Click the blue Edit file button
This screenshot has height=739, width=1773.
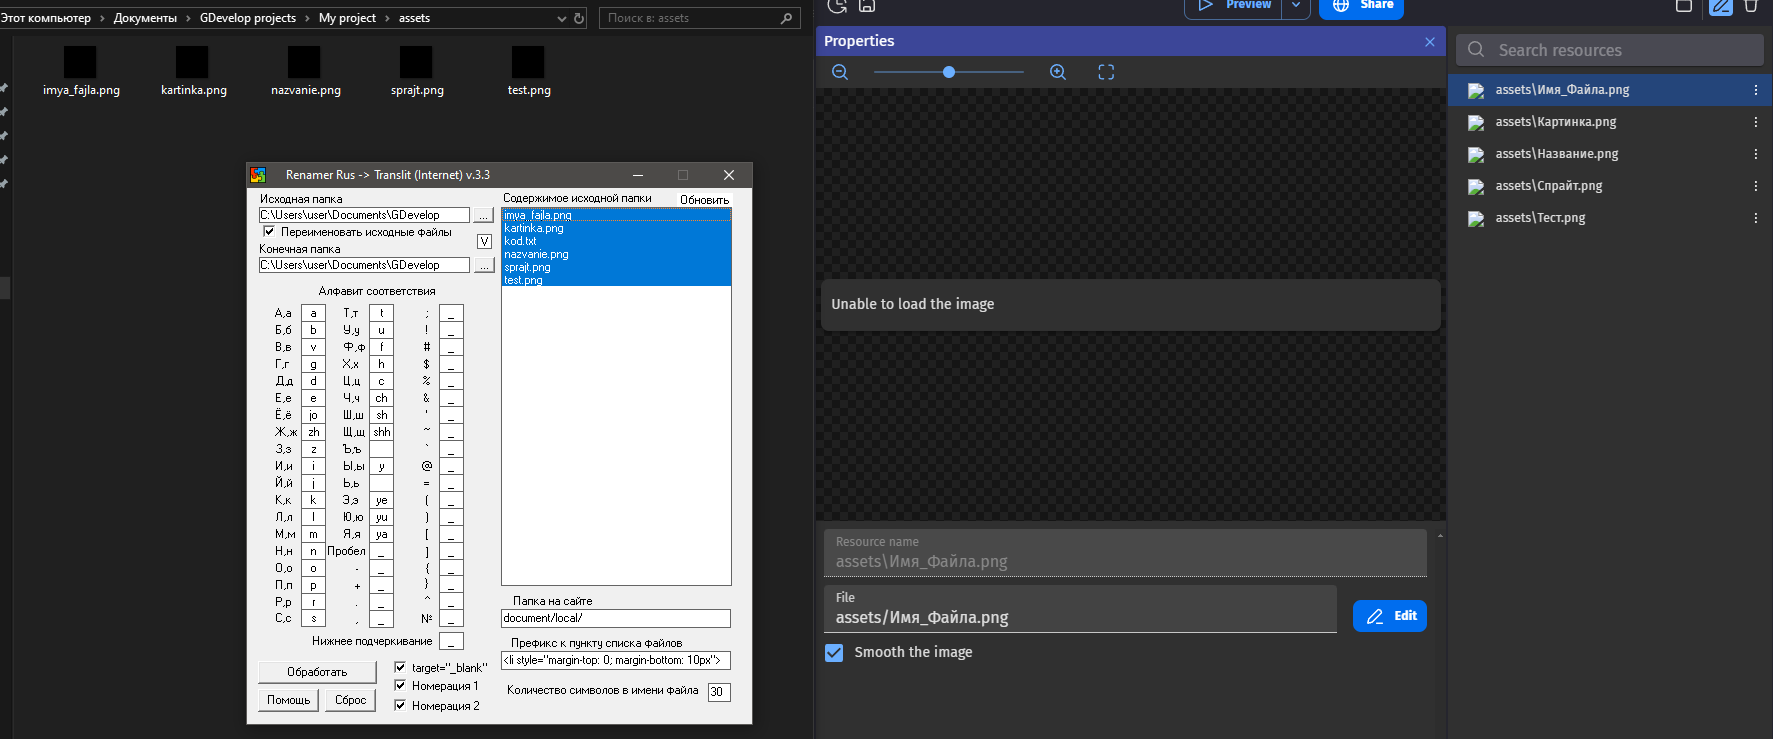(1389, 616)
